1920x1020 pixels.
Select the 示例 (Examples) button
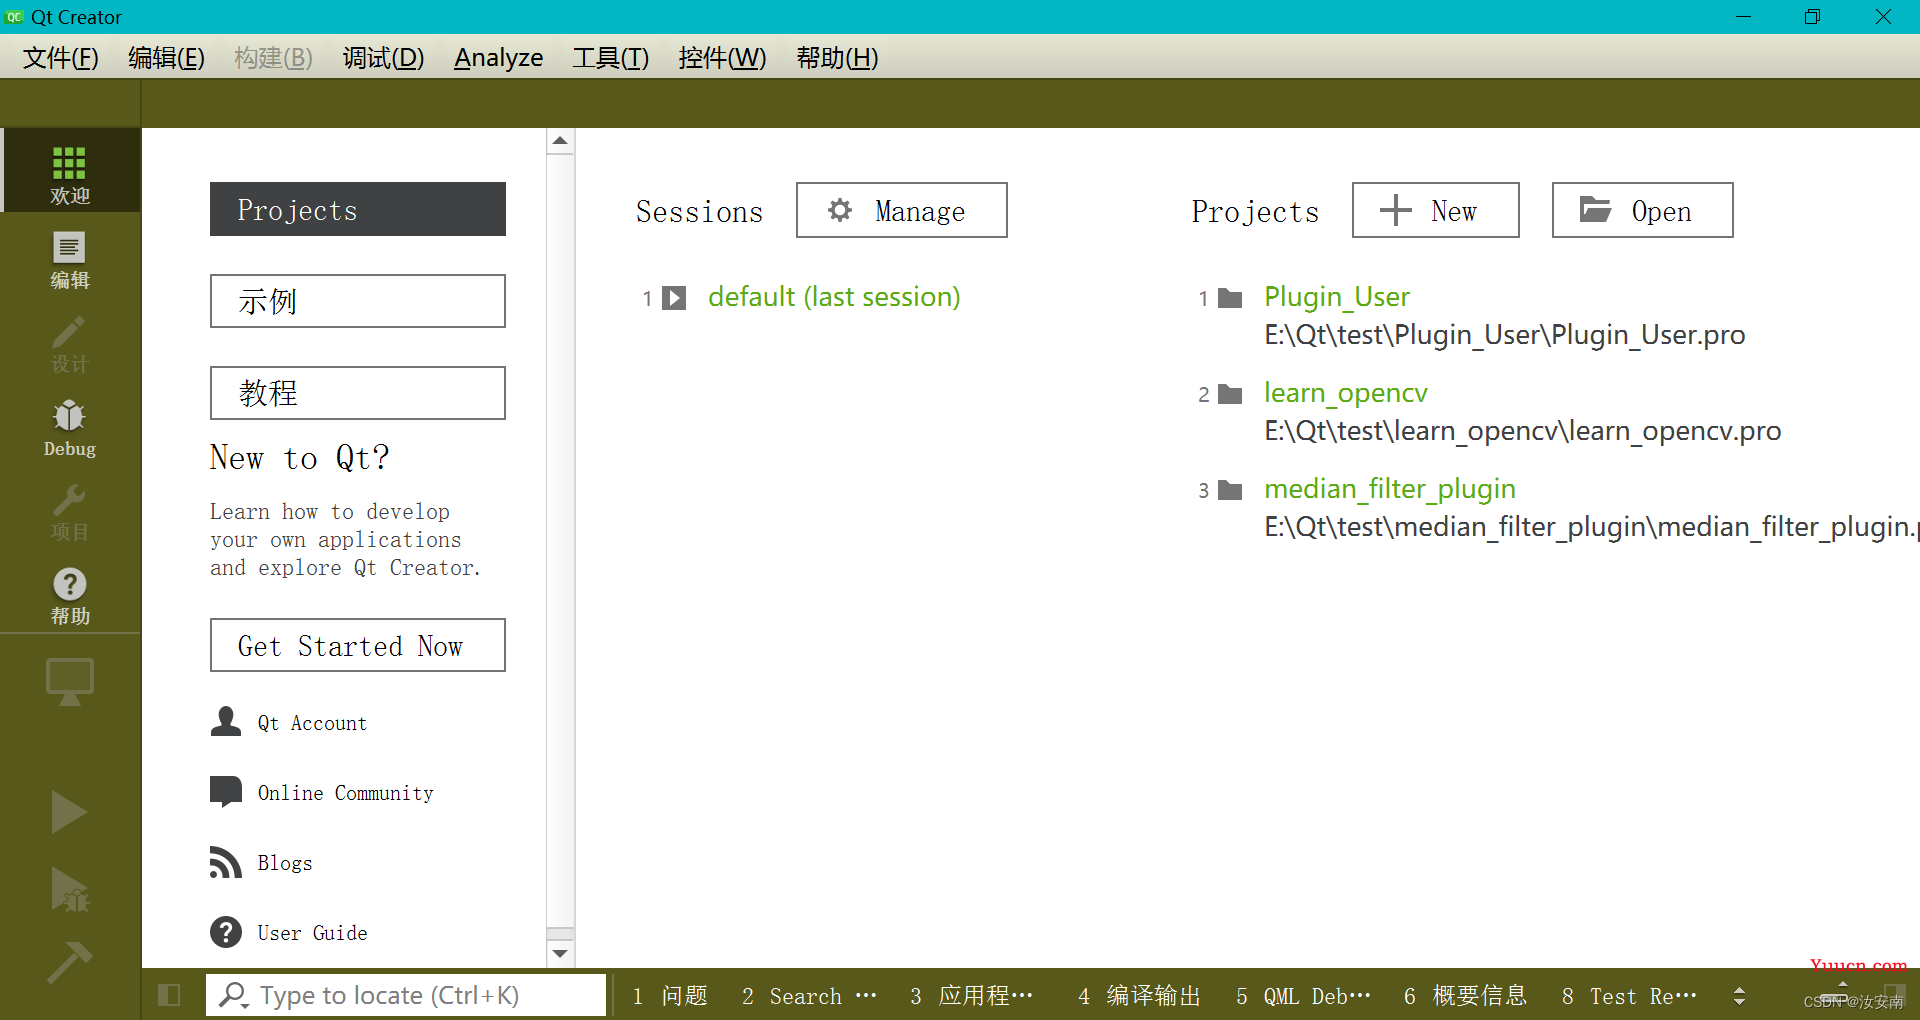358,301
